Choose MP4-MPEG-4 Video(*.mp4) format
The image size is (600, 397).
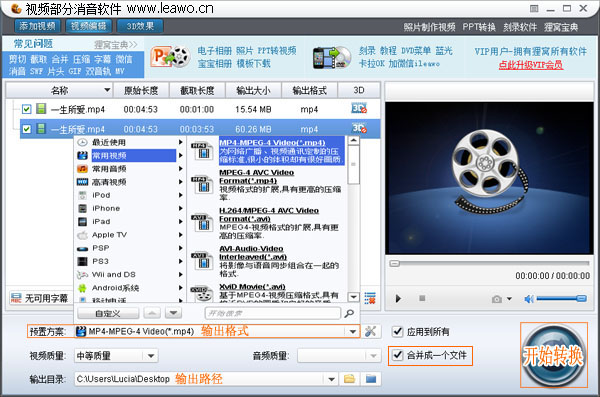tap(281, 151)
